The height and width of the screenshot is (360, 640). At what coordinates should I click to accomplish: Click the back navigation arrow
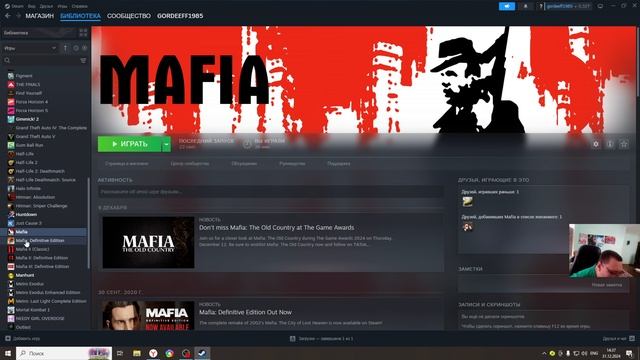tap(8, 16)
